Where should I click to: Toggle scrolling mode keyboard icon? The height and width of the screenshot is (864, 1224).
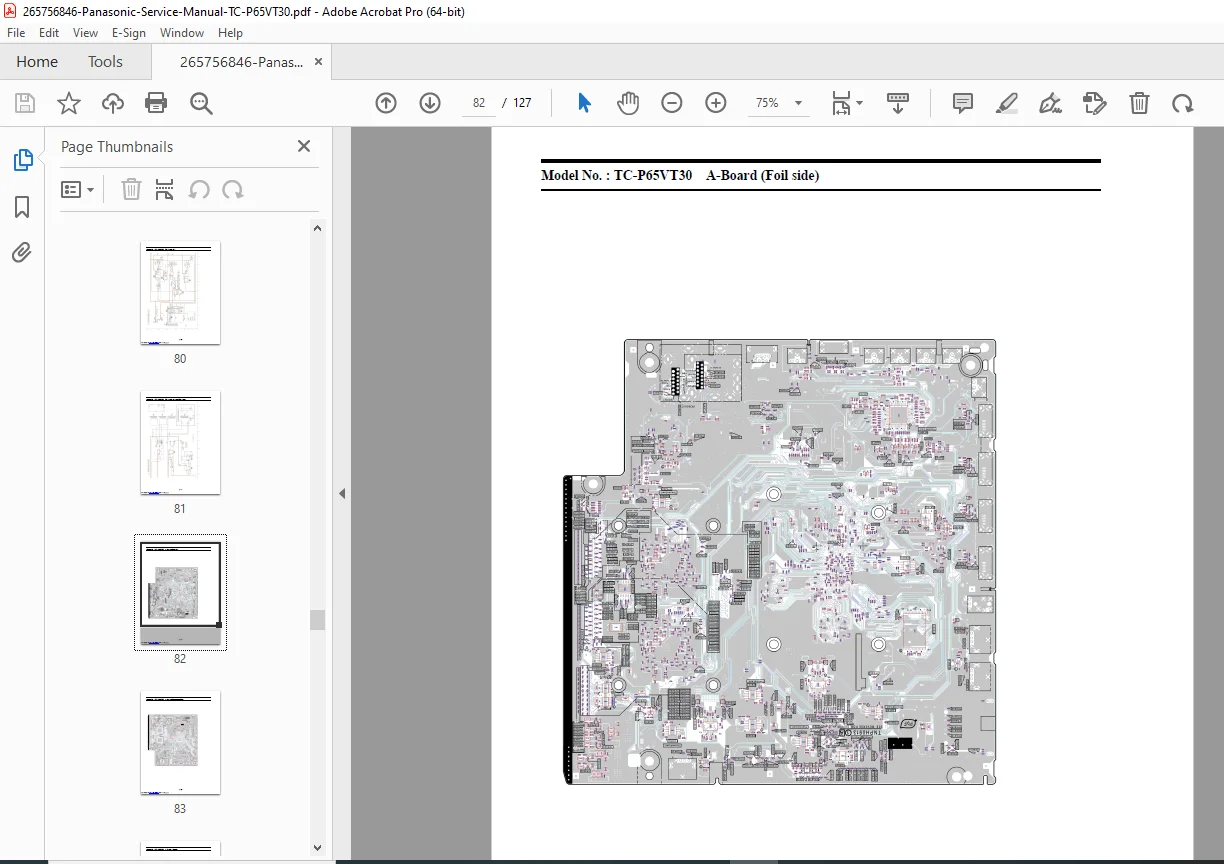(898, 103)
